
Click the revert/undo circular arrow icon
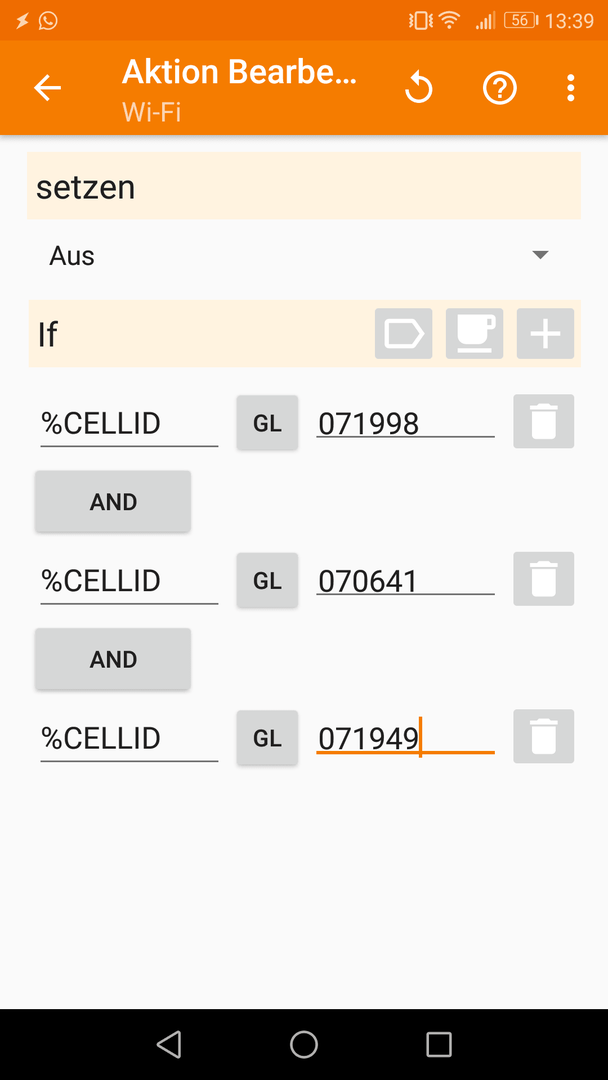click(418, 88)
